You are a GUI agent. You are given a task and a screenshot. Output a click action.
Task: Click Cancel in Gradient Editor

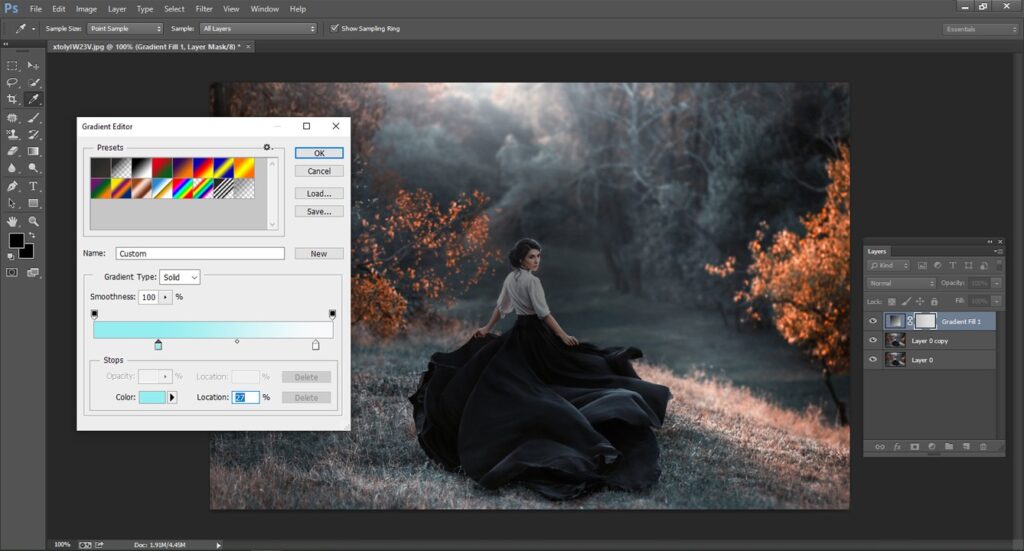319,171
